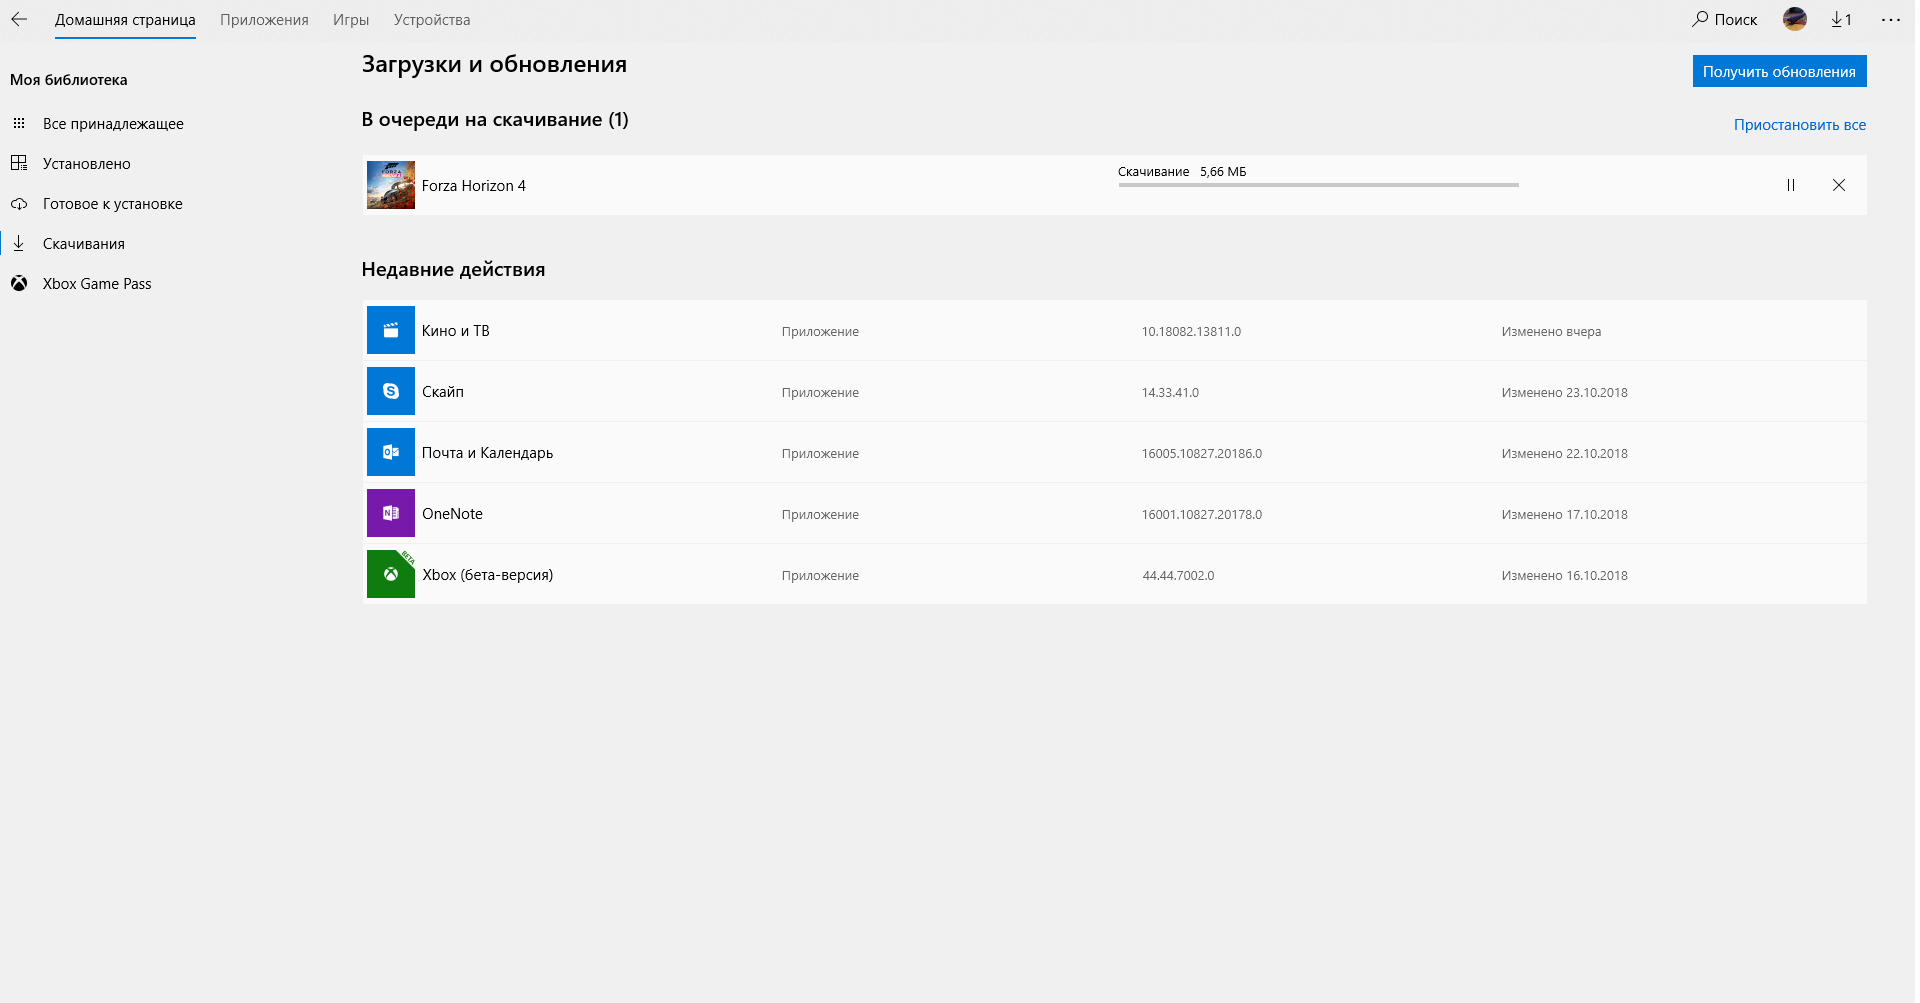Screen dimensions: 1920x1003
Task: Click the Загрузки и обновления heading
Action: (x=494, y=65)
